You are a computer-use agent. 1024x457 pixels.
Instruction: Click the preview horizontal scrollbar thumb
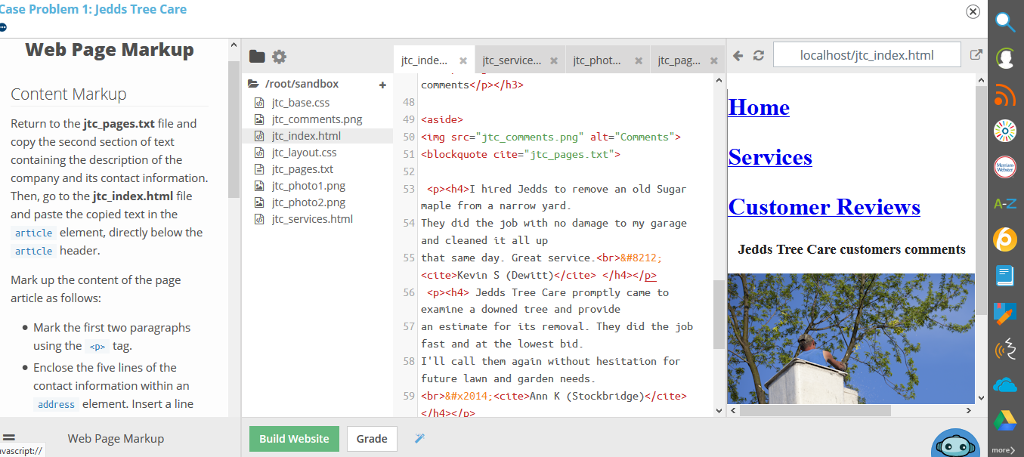[x=816, y=411]
